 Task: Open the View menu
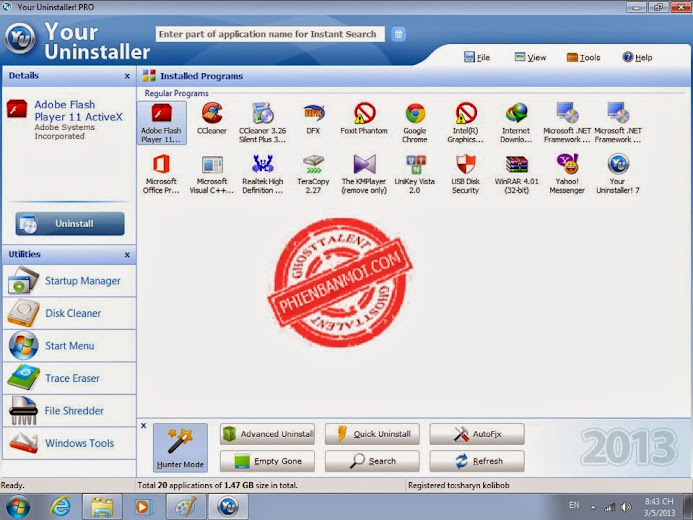(530, 57)
